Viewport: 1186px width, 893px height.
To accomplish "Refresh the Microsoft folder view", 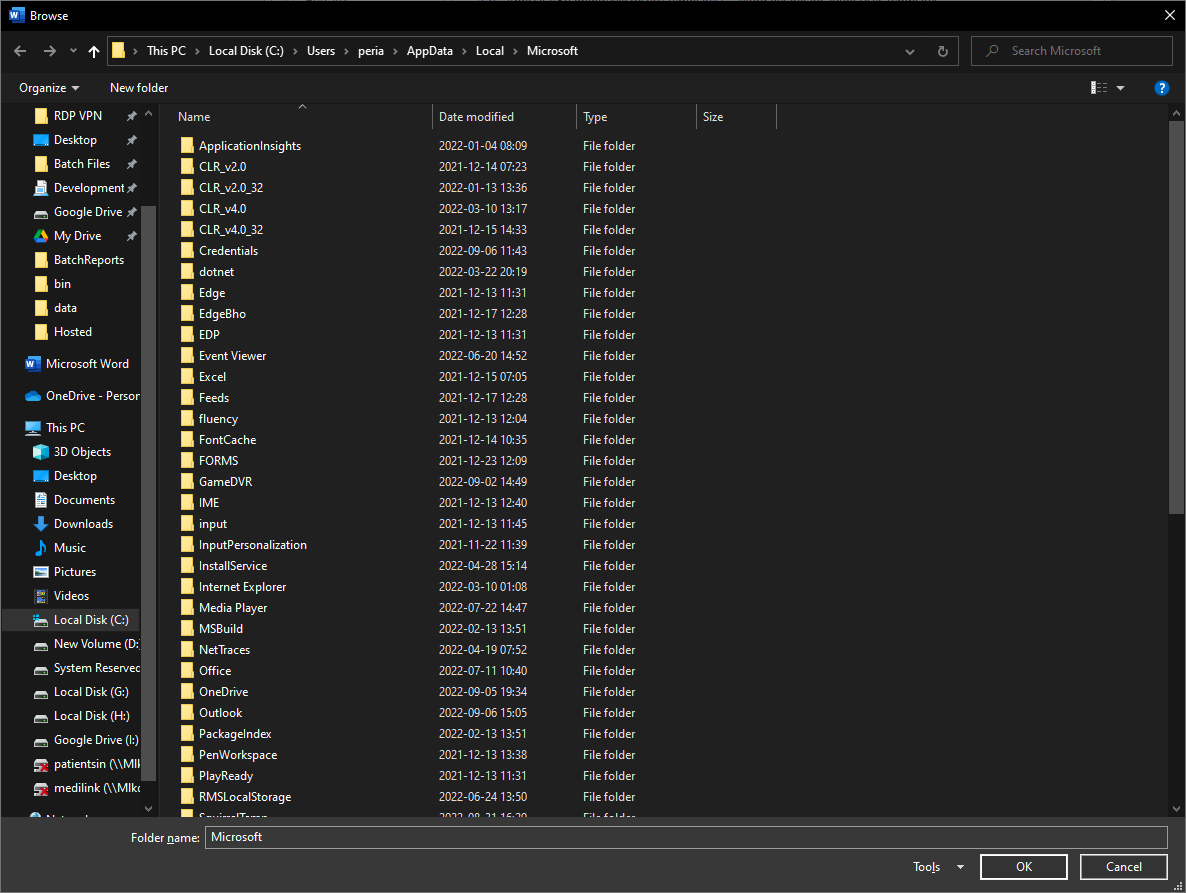I will point(942,51).
